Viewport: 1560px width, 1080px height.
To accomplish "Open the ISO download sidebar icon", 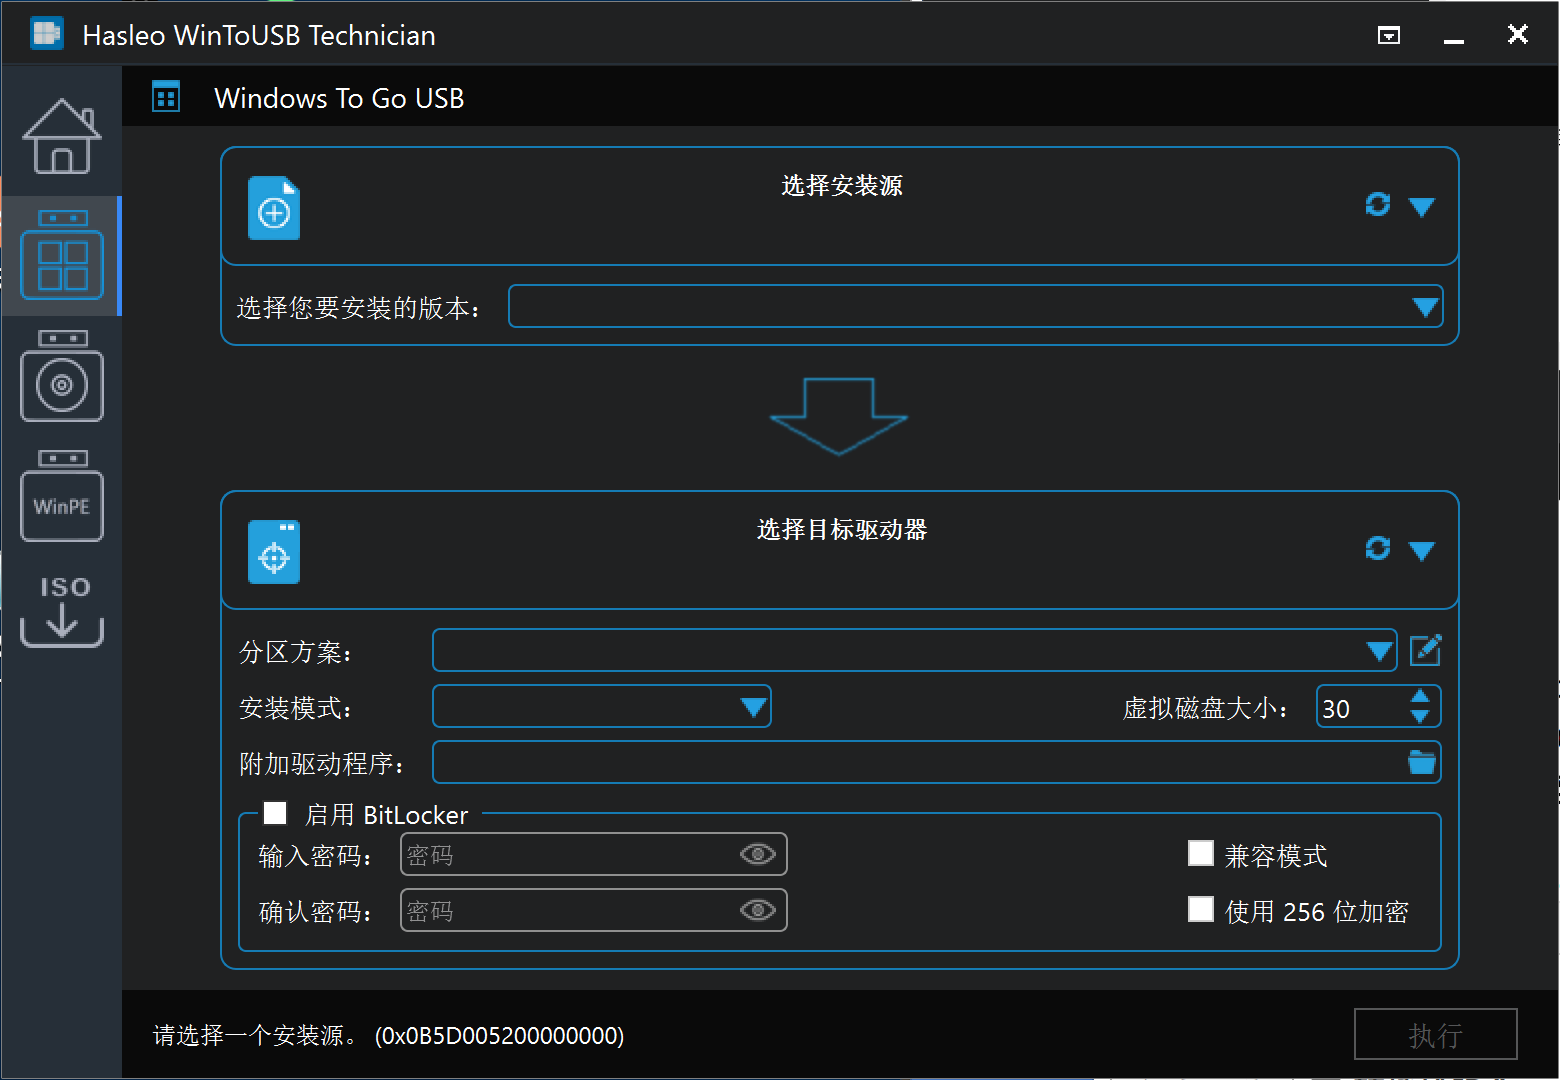I will pyautogui.click(x=62, y=611).
